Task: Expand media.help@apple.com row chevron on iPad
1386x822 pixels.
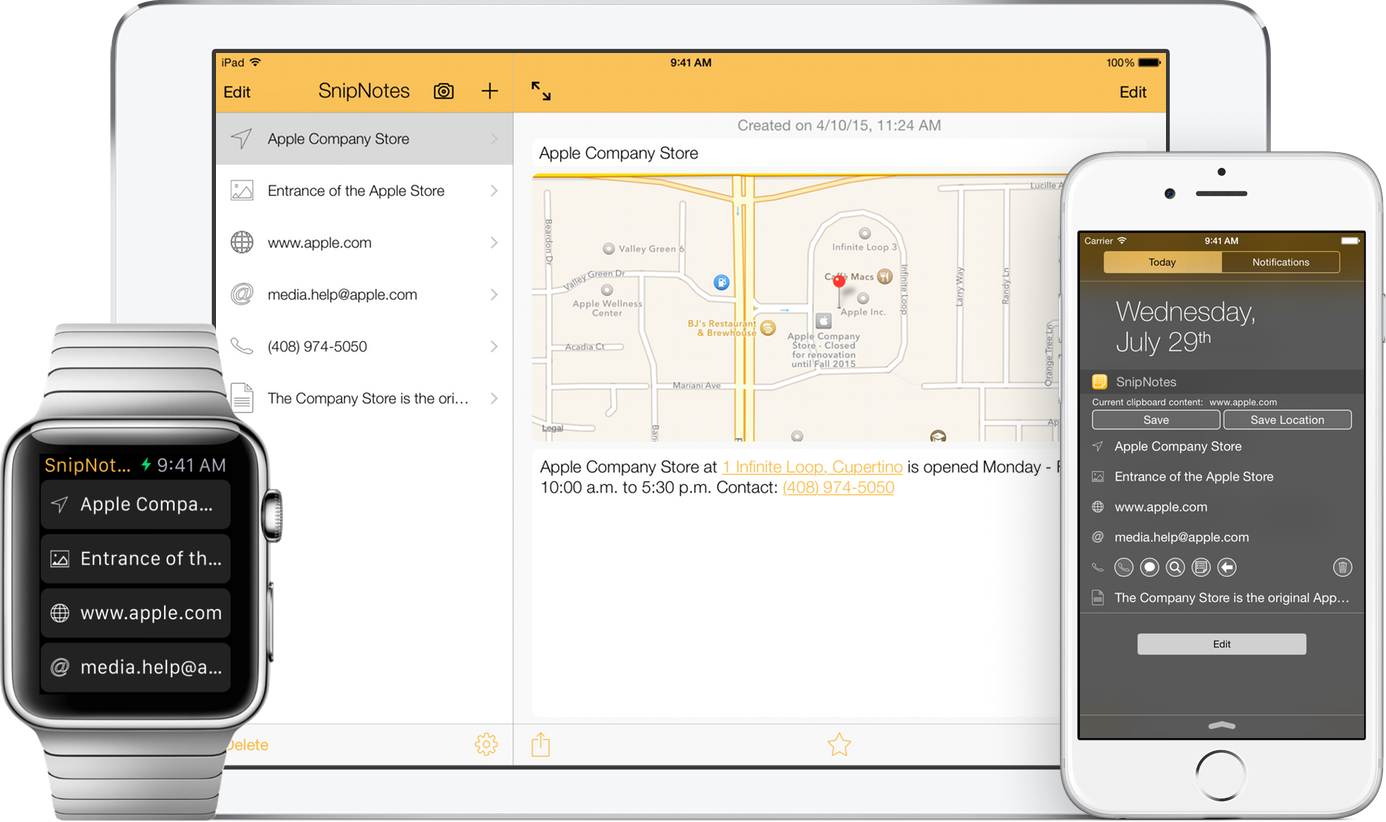Action: (x=494, y=295)
